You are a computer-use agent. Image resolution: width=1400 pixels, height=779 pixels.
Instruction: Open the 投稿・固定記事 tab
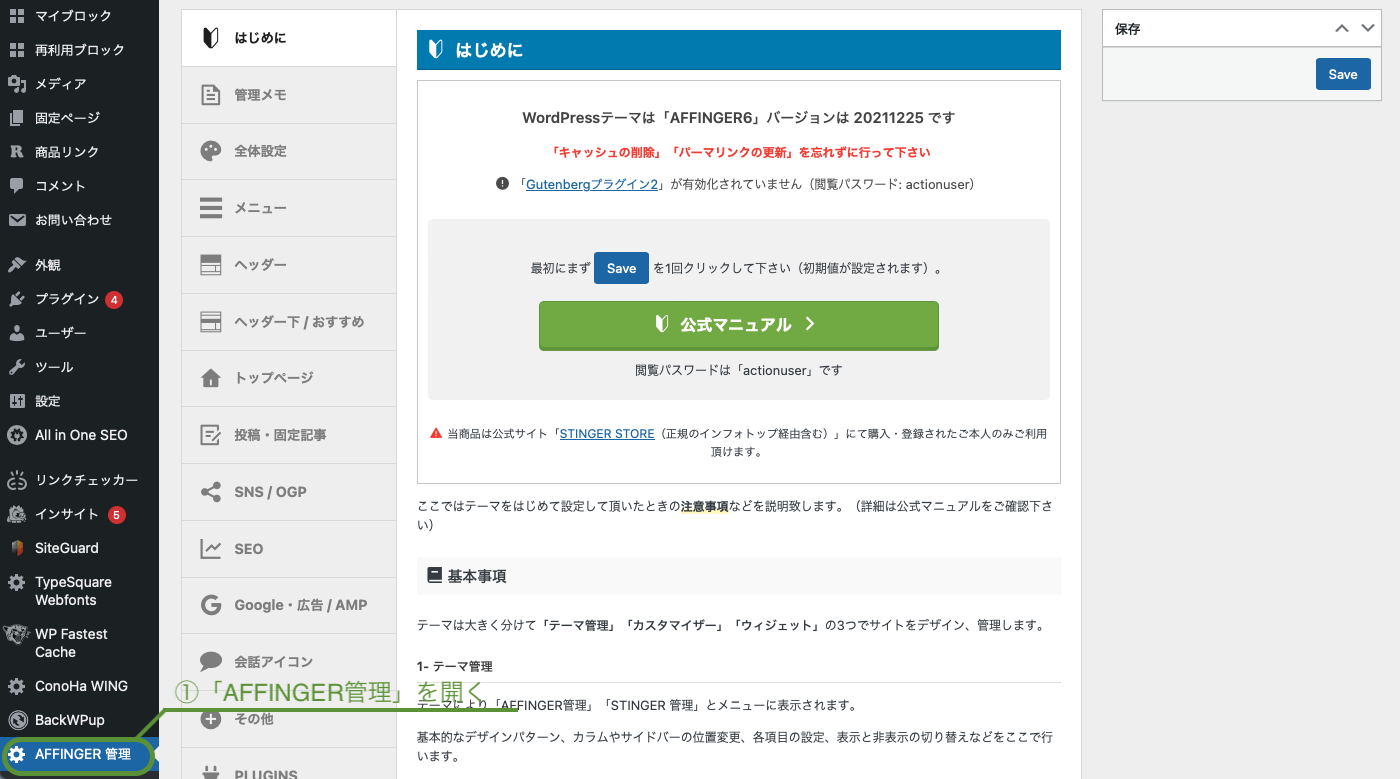(x=289, y=435)
